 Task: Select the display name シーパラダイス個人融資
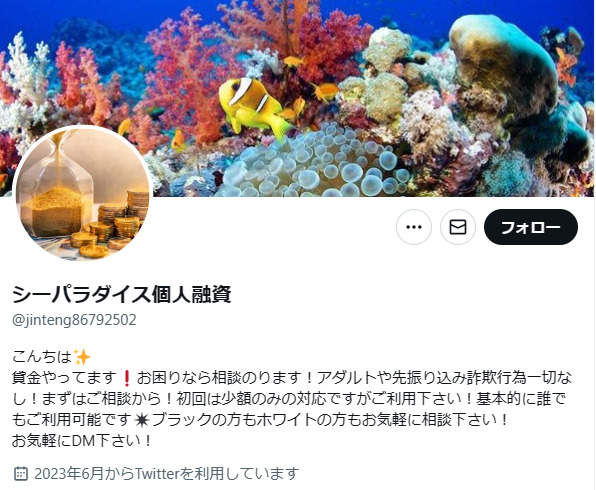[122, 294]
